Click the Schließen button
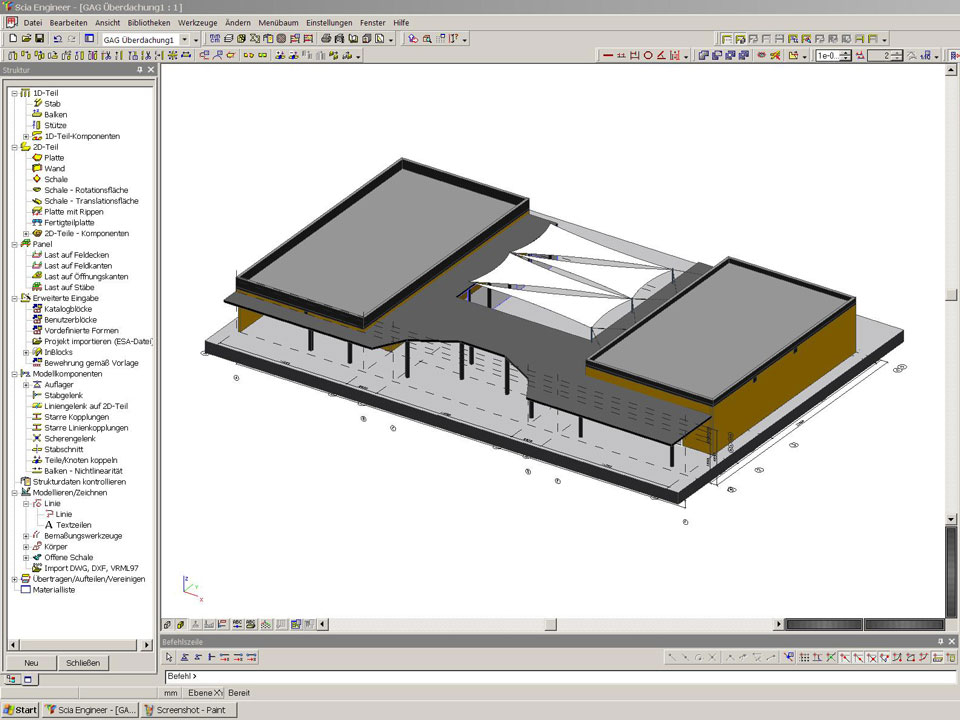The width and height of the screenshot is (960, 720). 82,663
